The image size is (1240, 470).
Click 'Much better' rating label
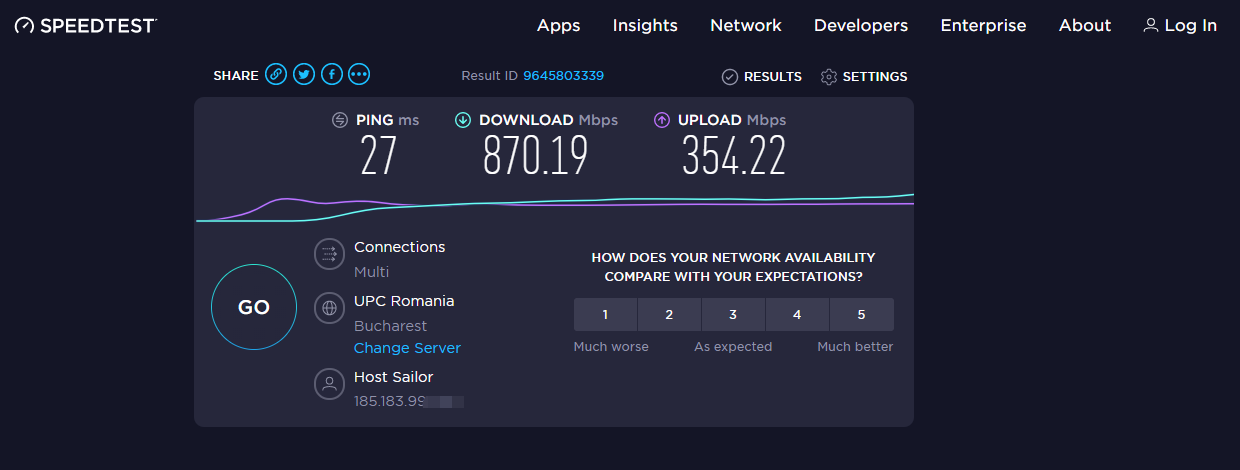coord(855,347)
